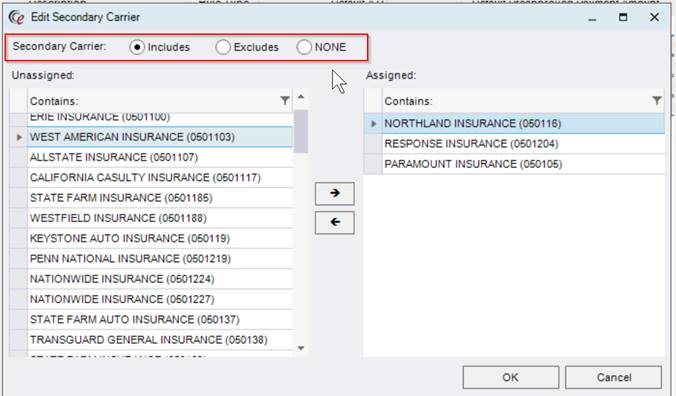Click the Unassigned list scroll down arrow

click(x=301, y=348)
